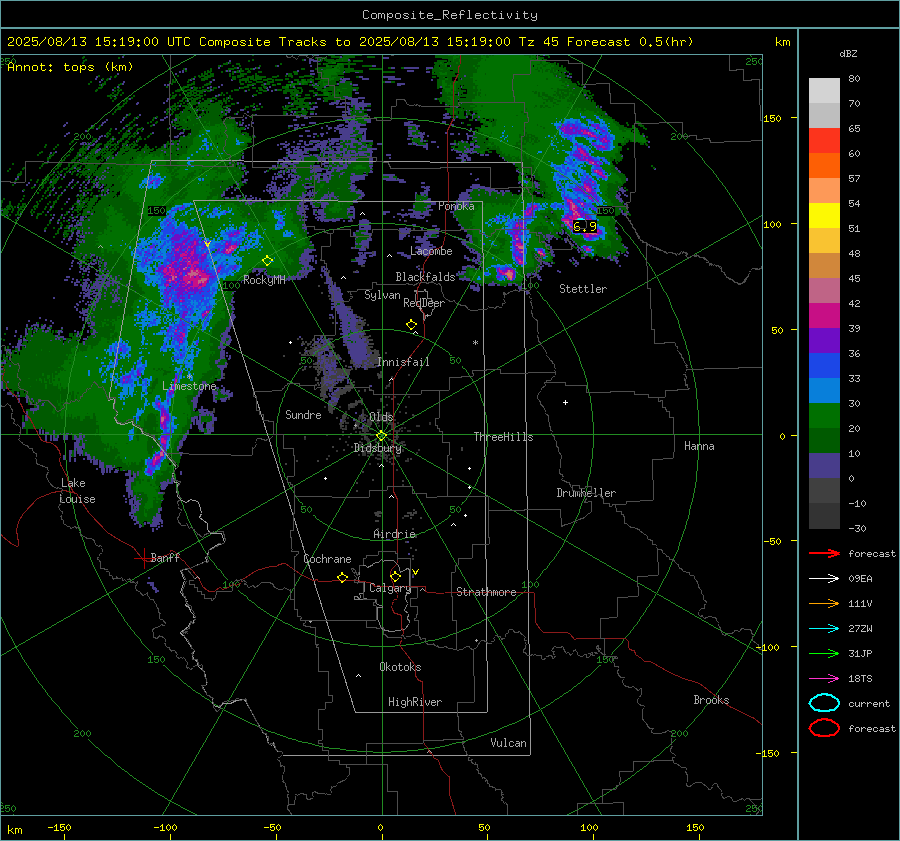900x841 pixels.
Task: Click the Strathmore city label
Action: click(486, 592)
